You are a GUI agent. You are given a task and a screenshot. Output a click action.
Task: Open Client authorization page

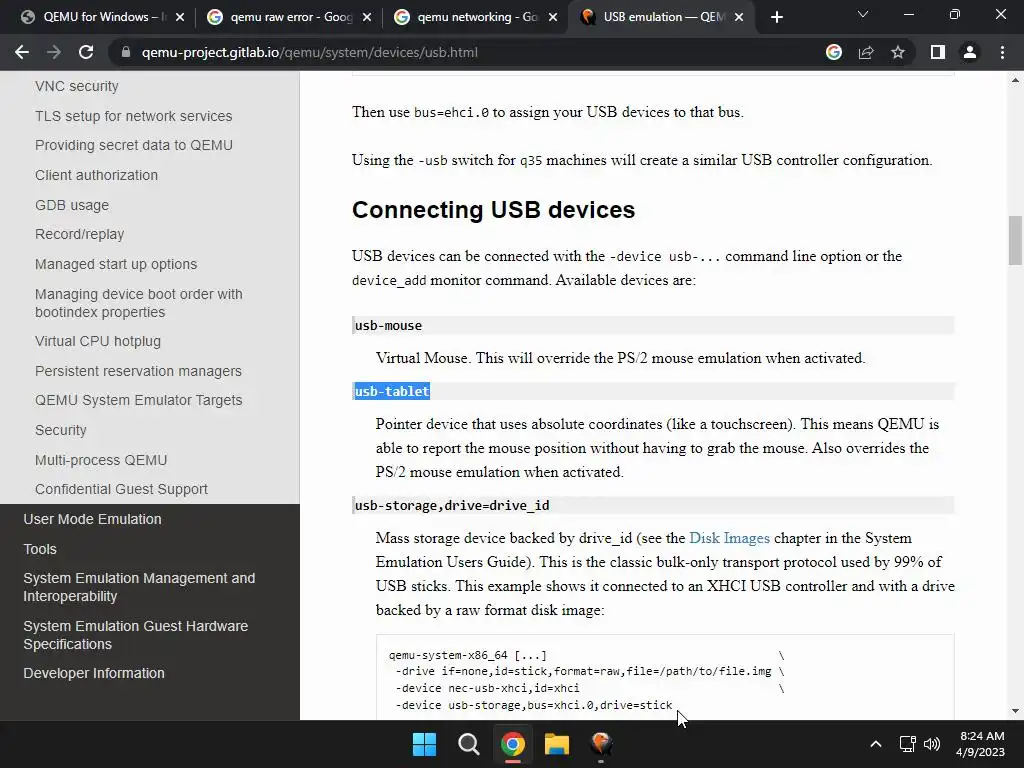coord(96,175)
